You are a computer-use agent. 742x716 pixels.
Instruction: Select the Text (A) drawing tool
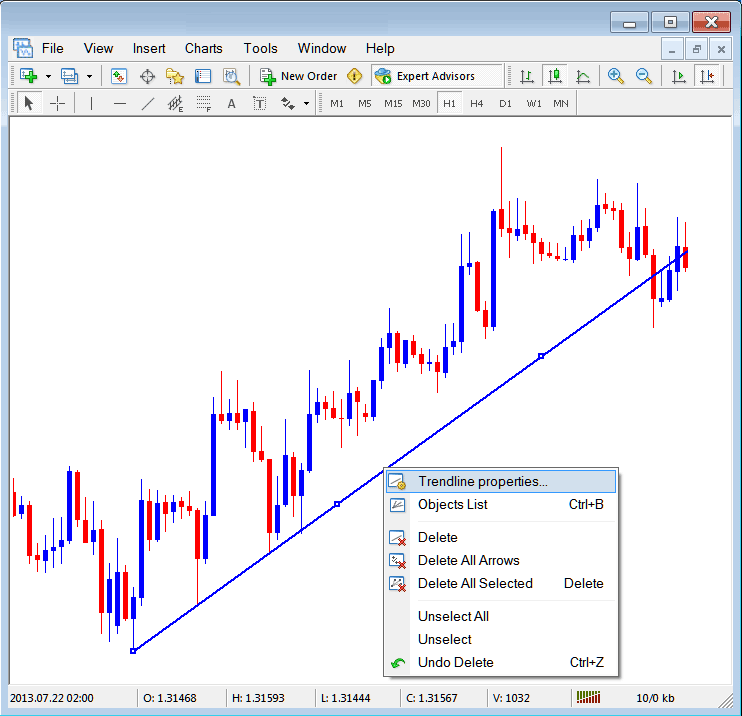tap(231, 103)
